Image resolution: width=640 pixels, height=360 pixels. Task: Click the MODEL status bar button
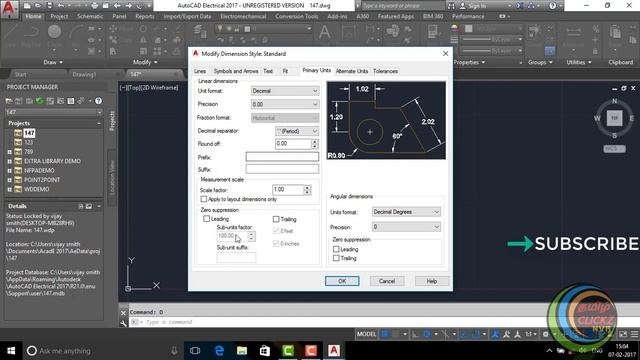[x=366, y=334]
